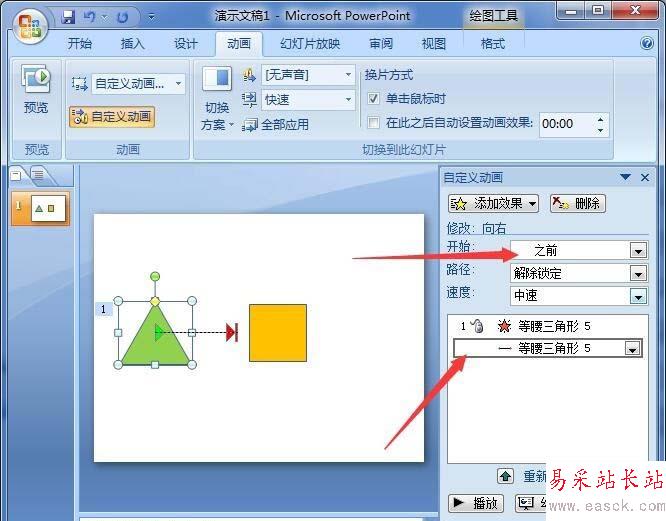Click the transition sound icon
This screenshot has width=666, height=521.
[249, 75]
